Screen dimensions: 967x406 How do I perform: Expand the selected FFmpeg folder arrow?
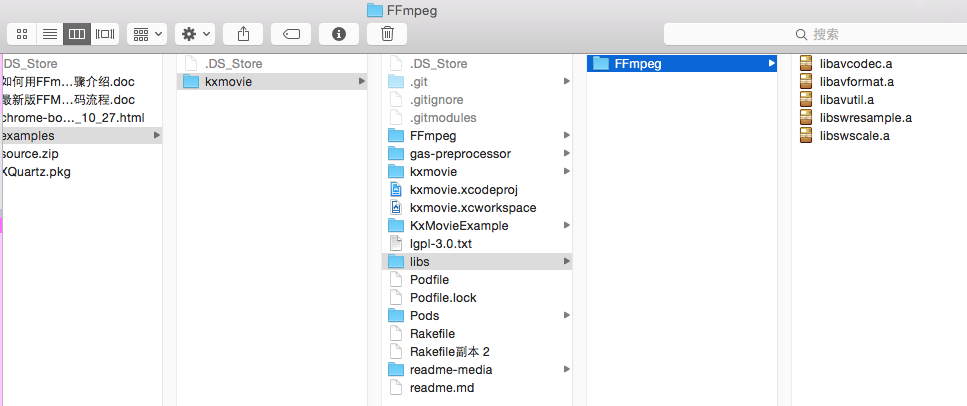pos(771,64)
